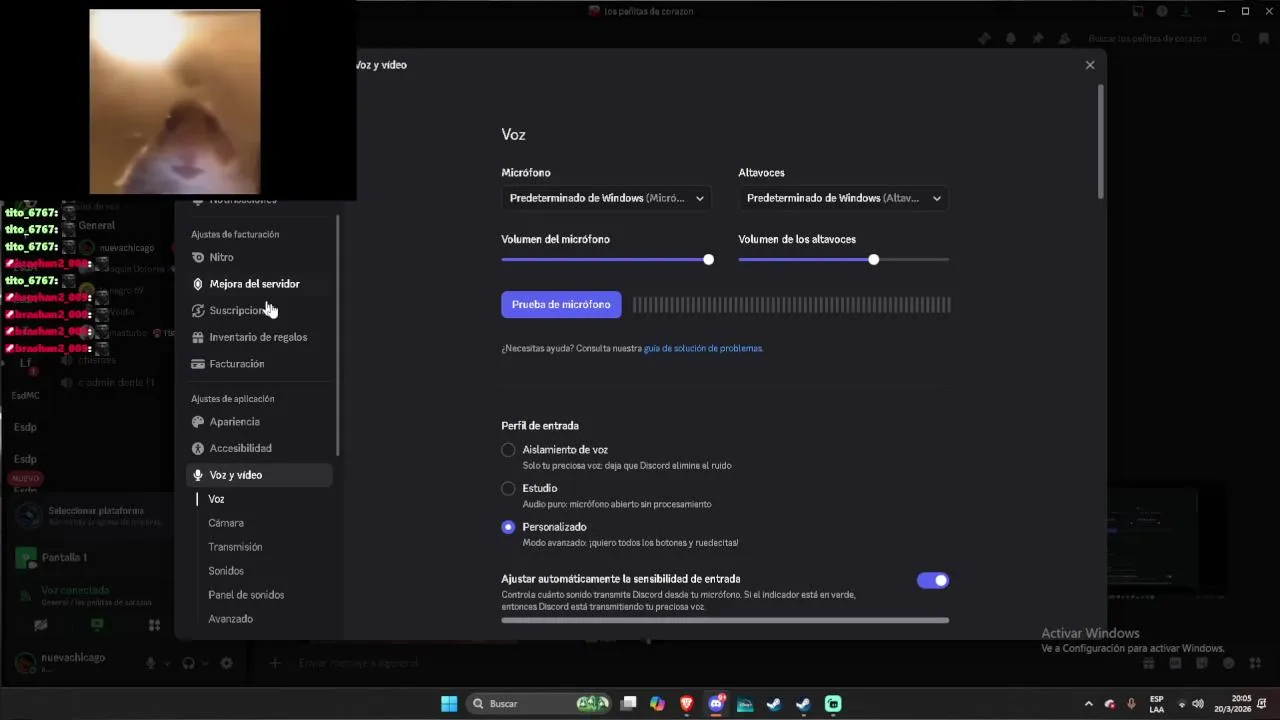Open Disney+ from the taskbar
Image resolution: width=1280 pixels, height=720 pixels.
point(745,704)
